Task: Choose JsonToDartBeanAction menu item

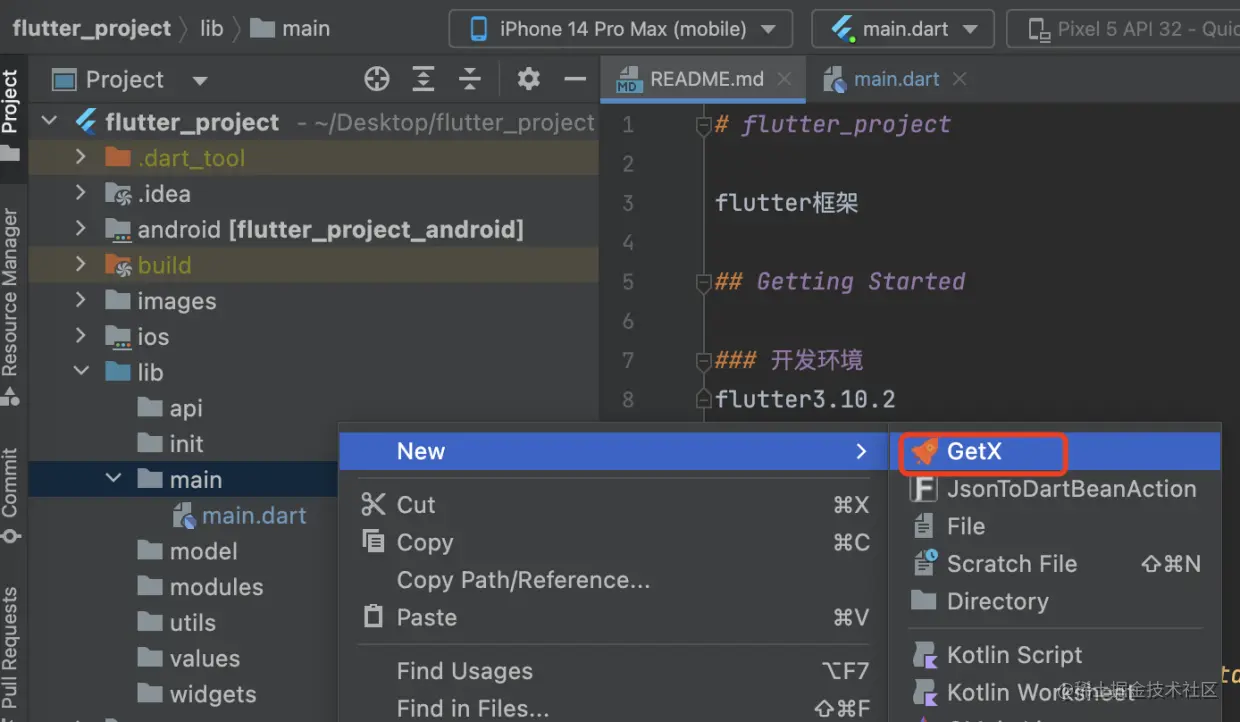Action: point(1055,489)
